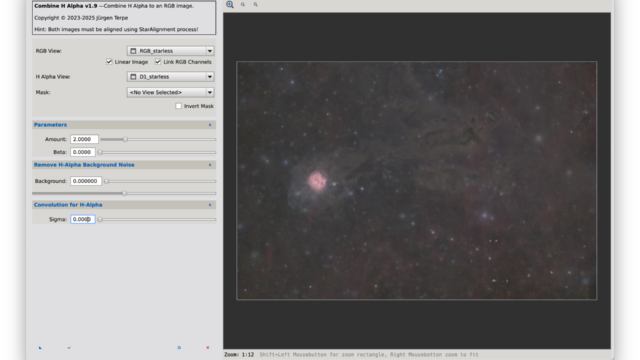Collapse the Parameters section header
Image resolution: width=640 pixels, height=360 pixels.
(x=124, y=125)
